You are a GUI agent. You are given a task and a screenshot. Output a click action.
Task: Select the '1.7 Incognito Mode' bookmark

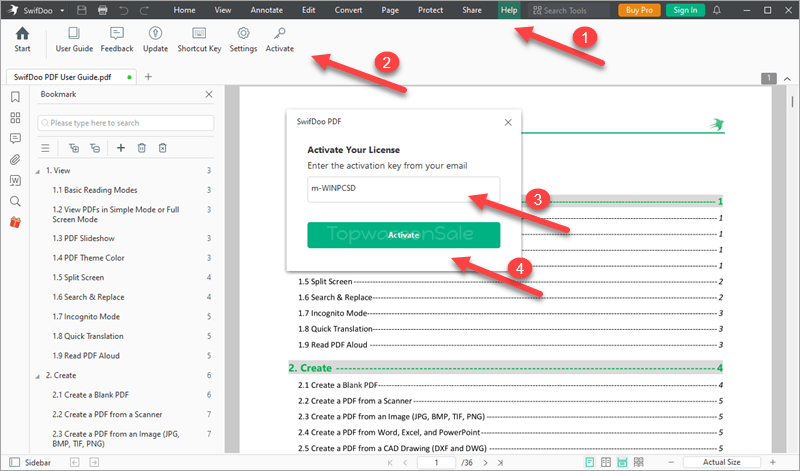(x=86, y=316)
